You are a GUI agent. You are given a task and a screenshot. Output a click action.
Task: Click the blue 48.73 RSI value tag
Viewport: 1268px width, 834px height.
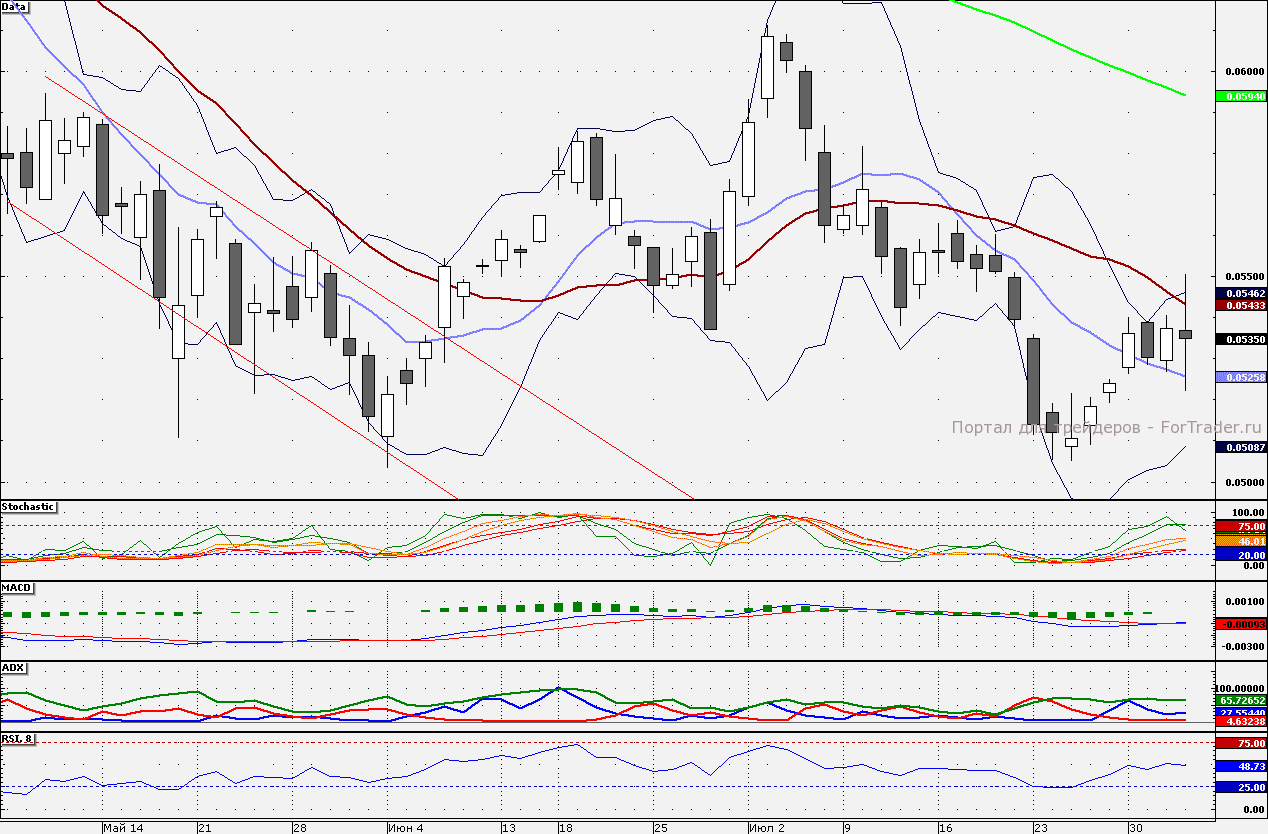pyautogui.click(x=1241, y=766)
